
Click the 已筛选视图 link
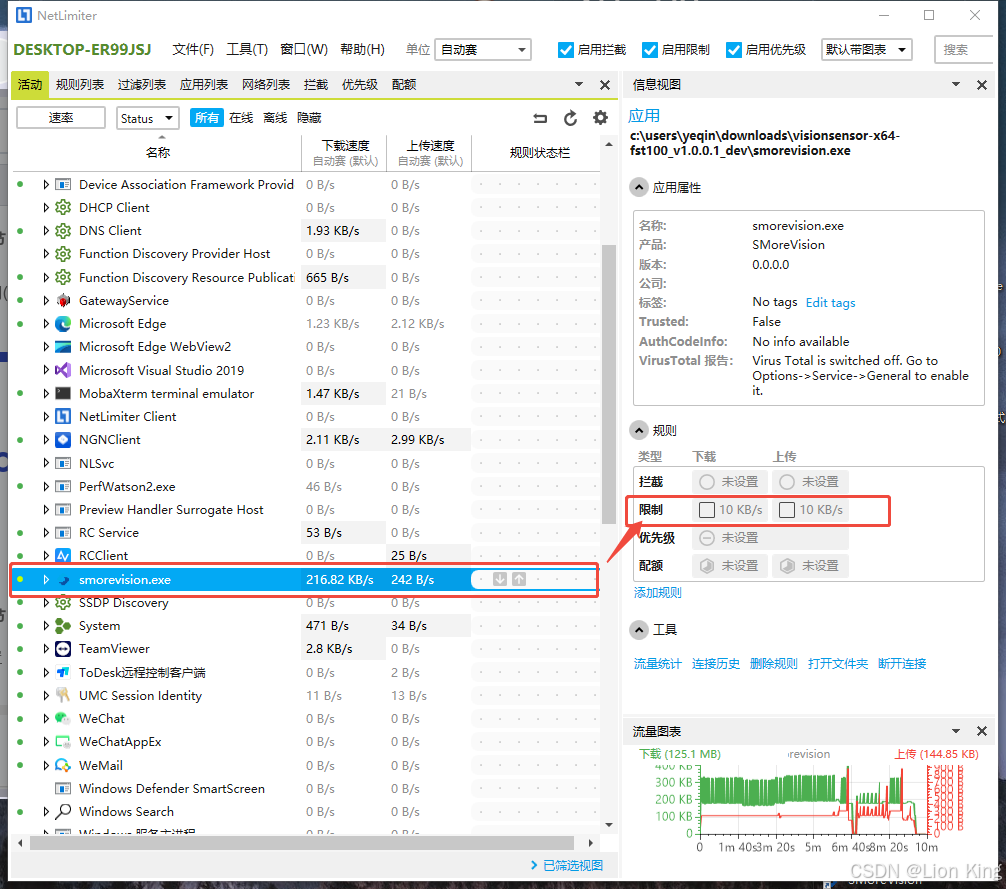[573, 865]
